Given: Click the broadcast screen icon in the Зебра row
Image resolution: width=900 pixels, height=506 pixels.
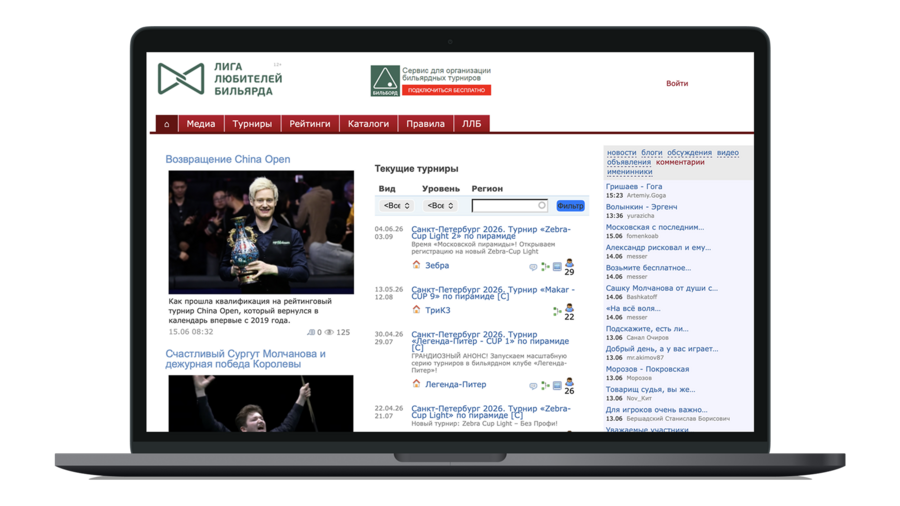Looking at the screenshot, I should 557,267.
